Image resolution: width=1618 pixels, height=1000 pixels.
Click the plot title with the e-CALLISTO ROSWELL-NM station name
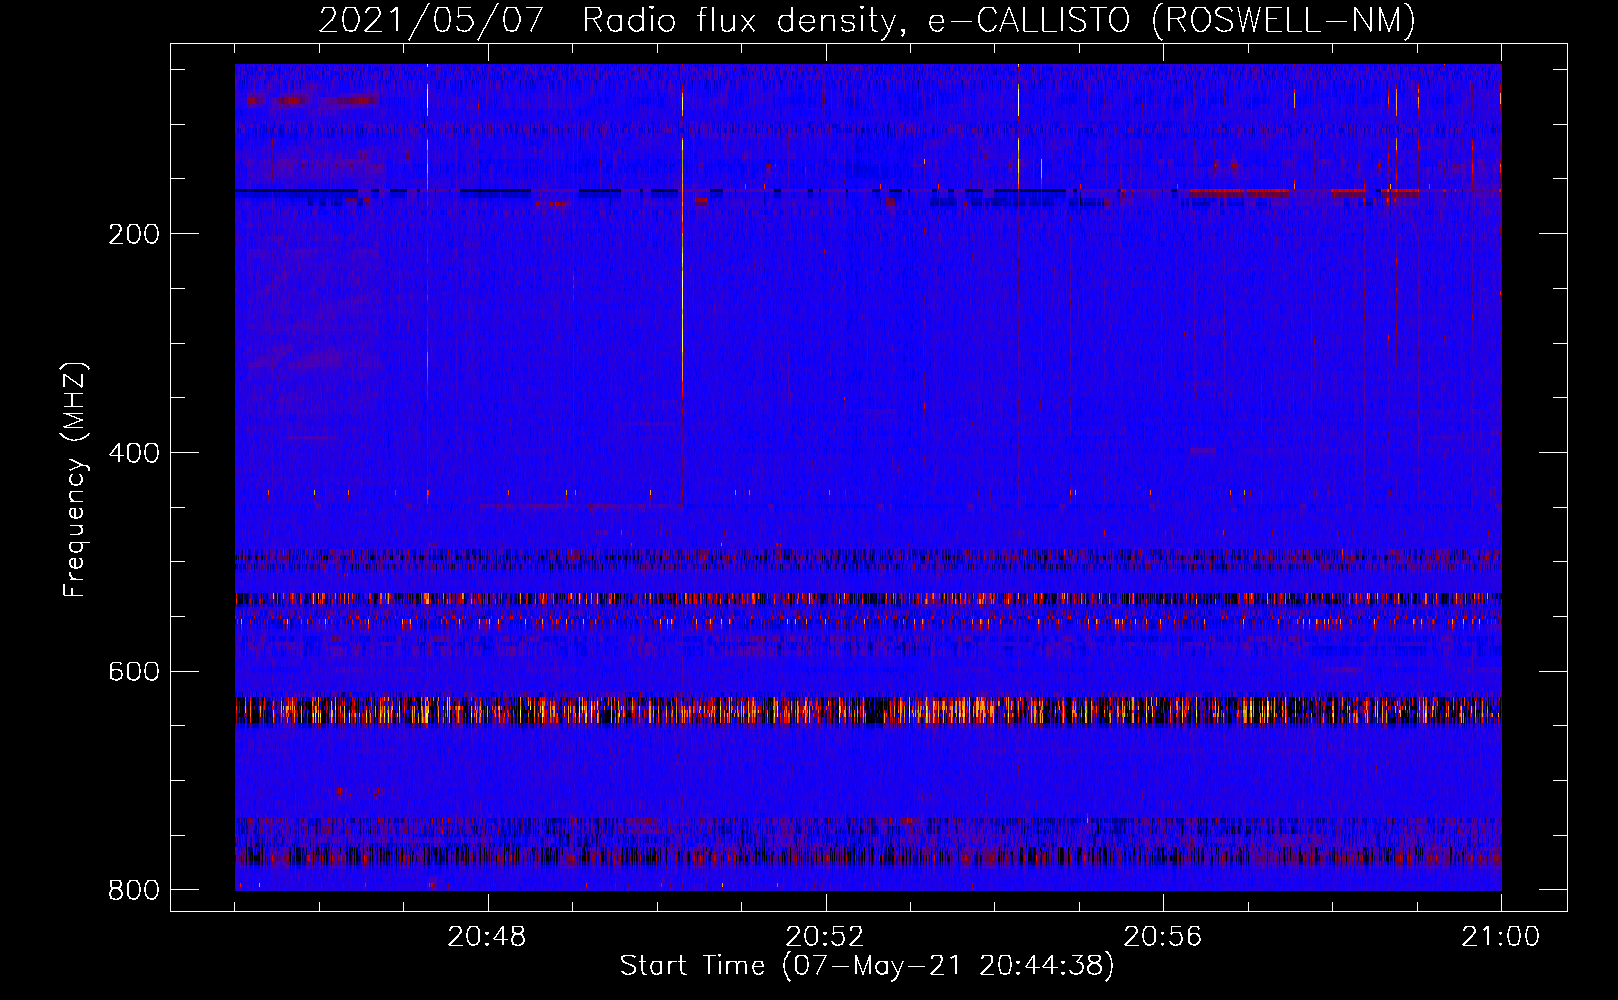[867, 20]
